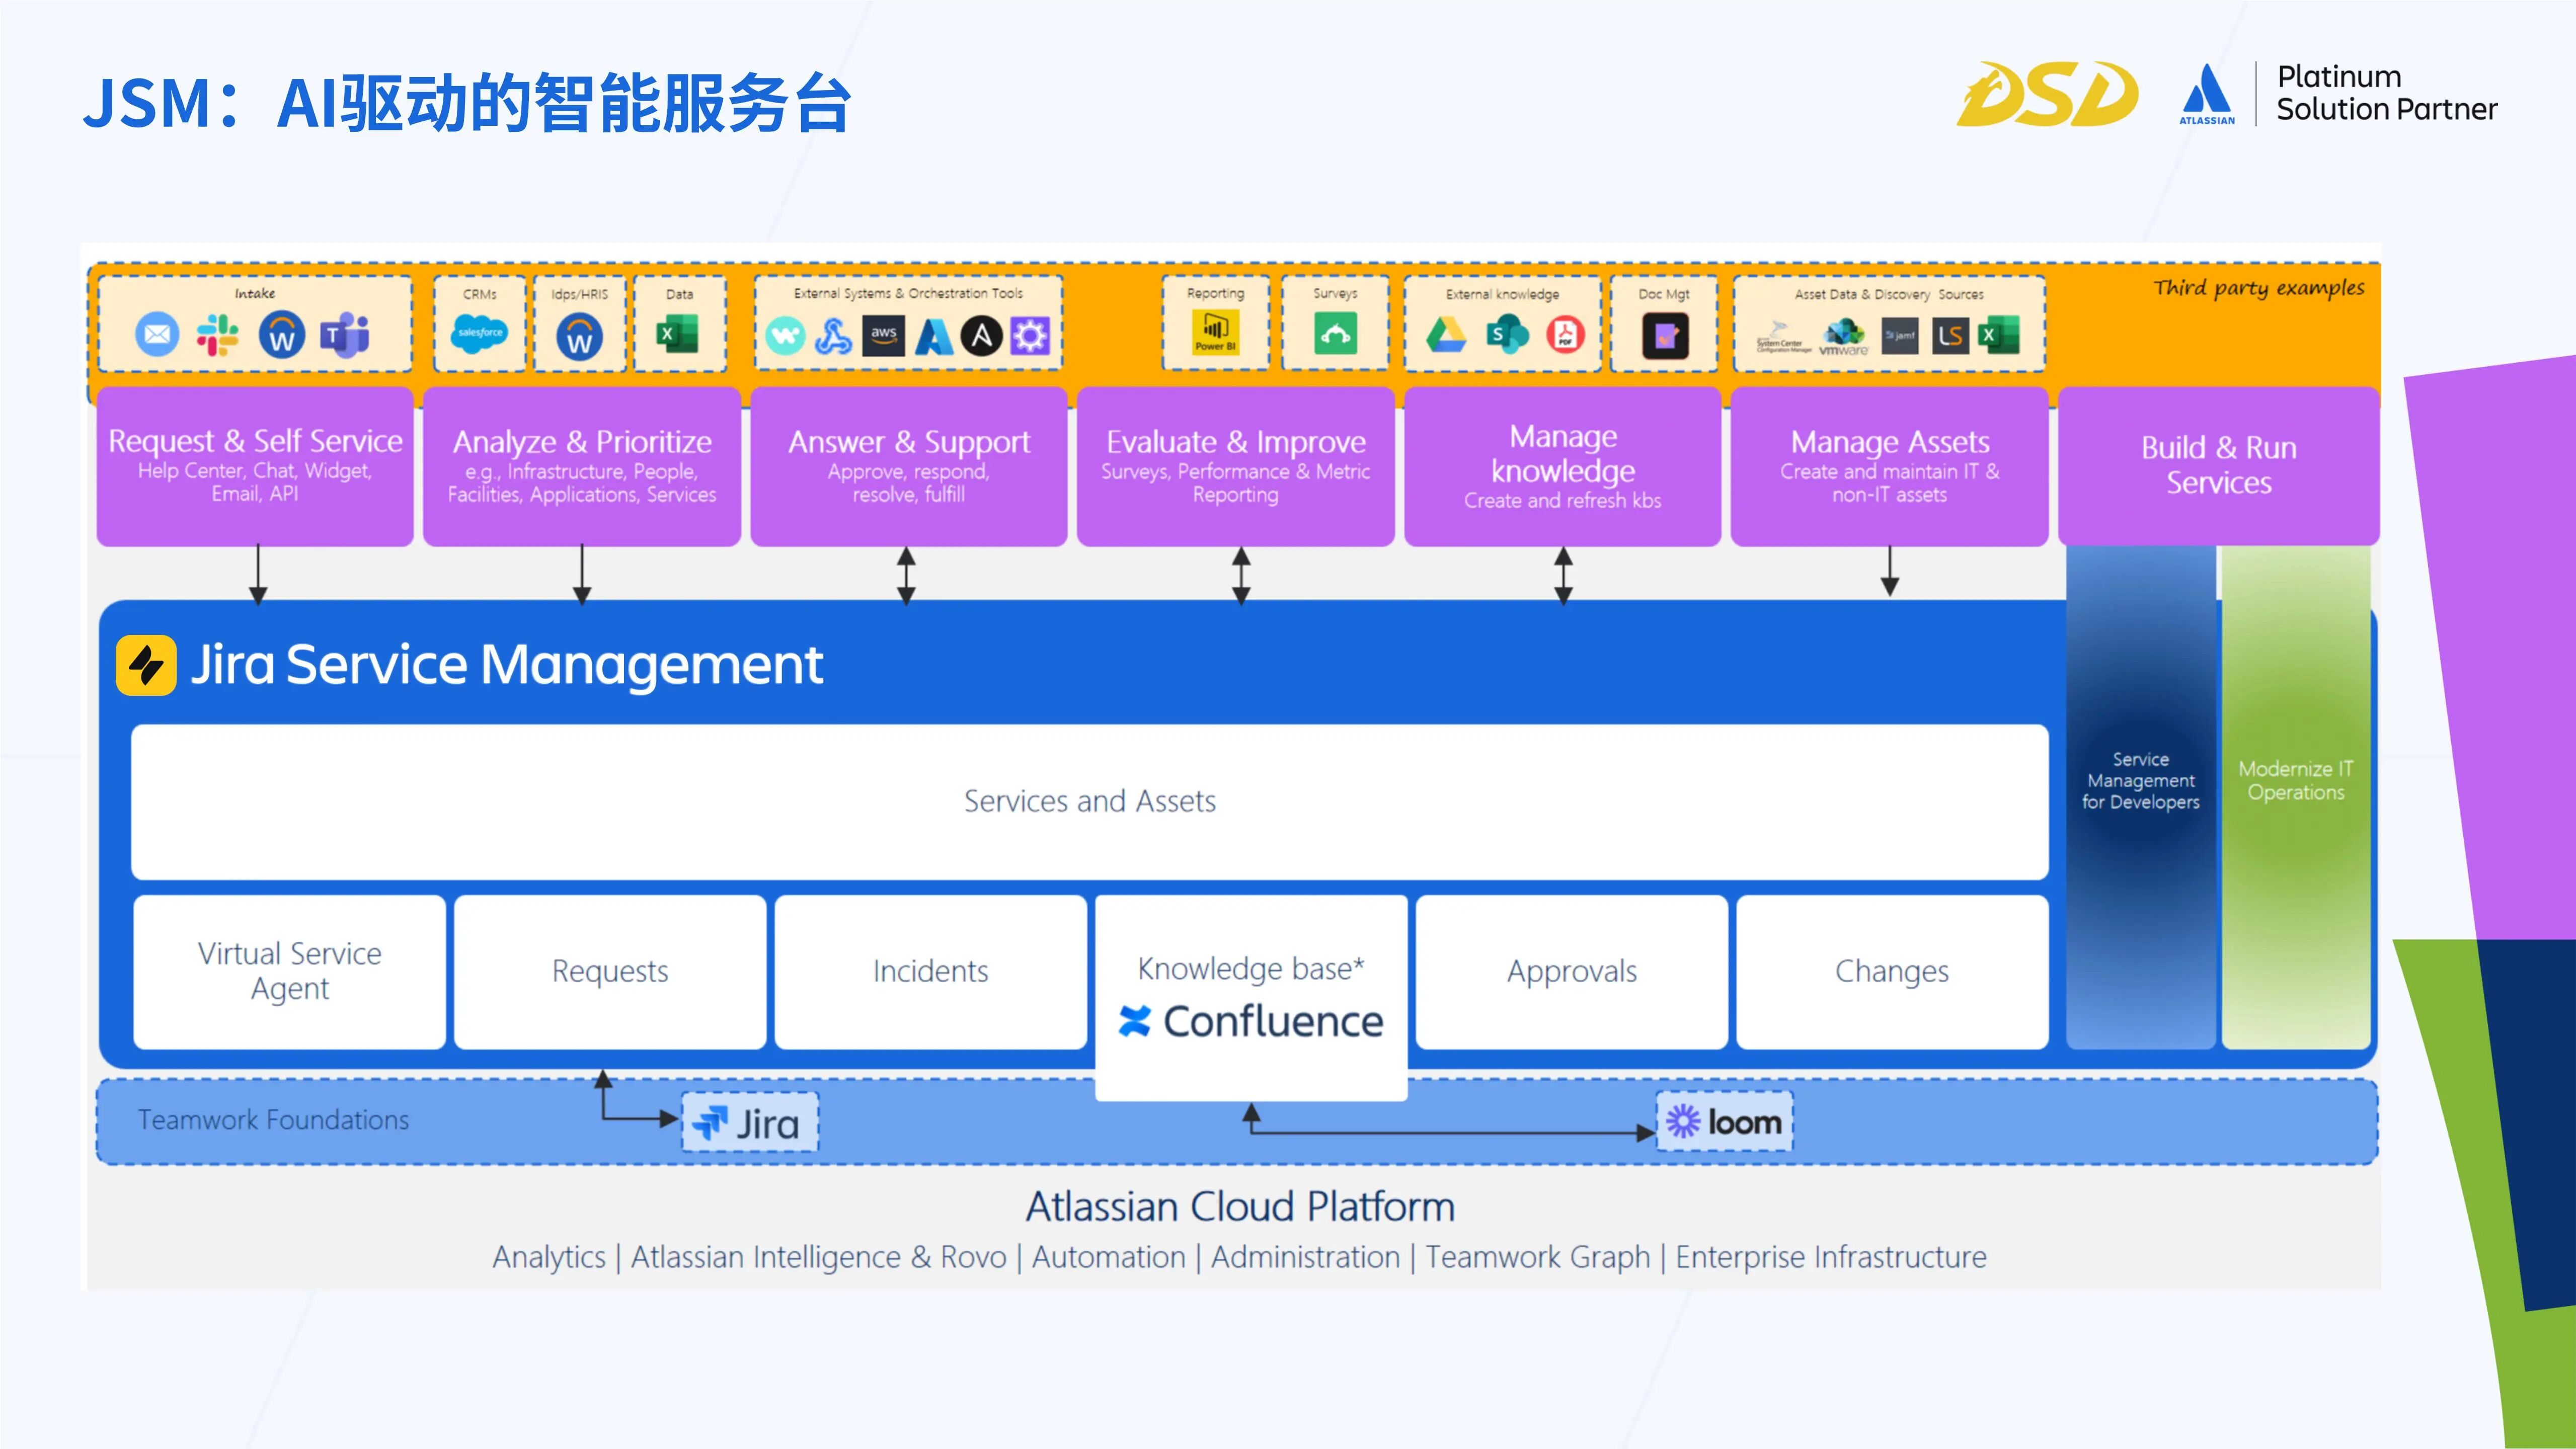Click the Microsoft Teams icon

pyautogui.click(x=345, y=335)
